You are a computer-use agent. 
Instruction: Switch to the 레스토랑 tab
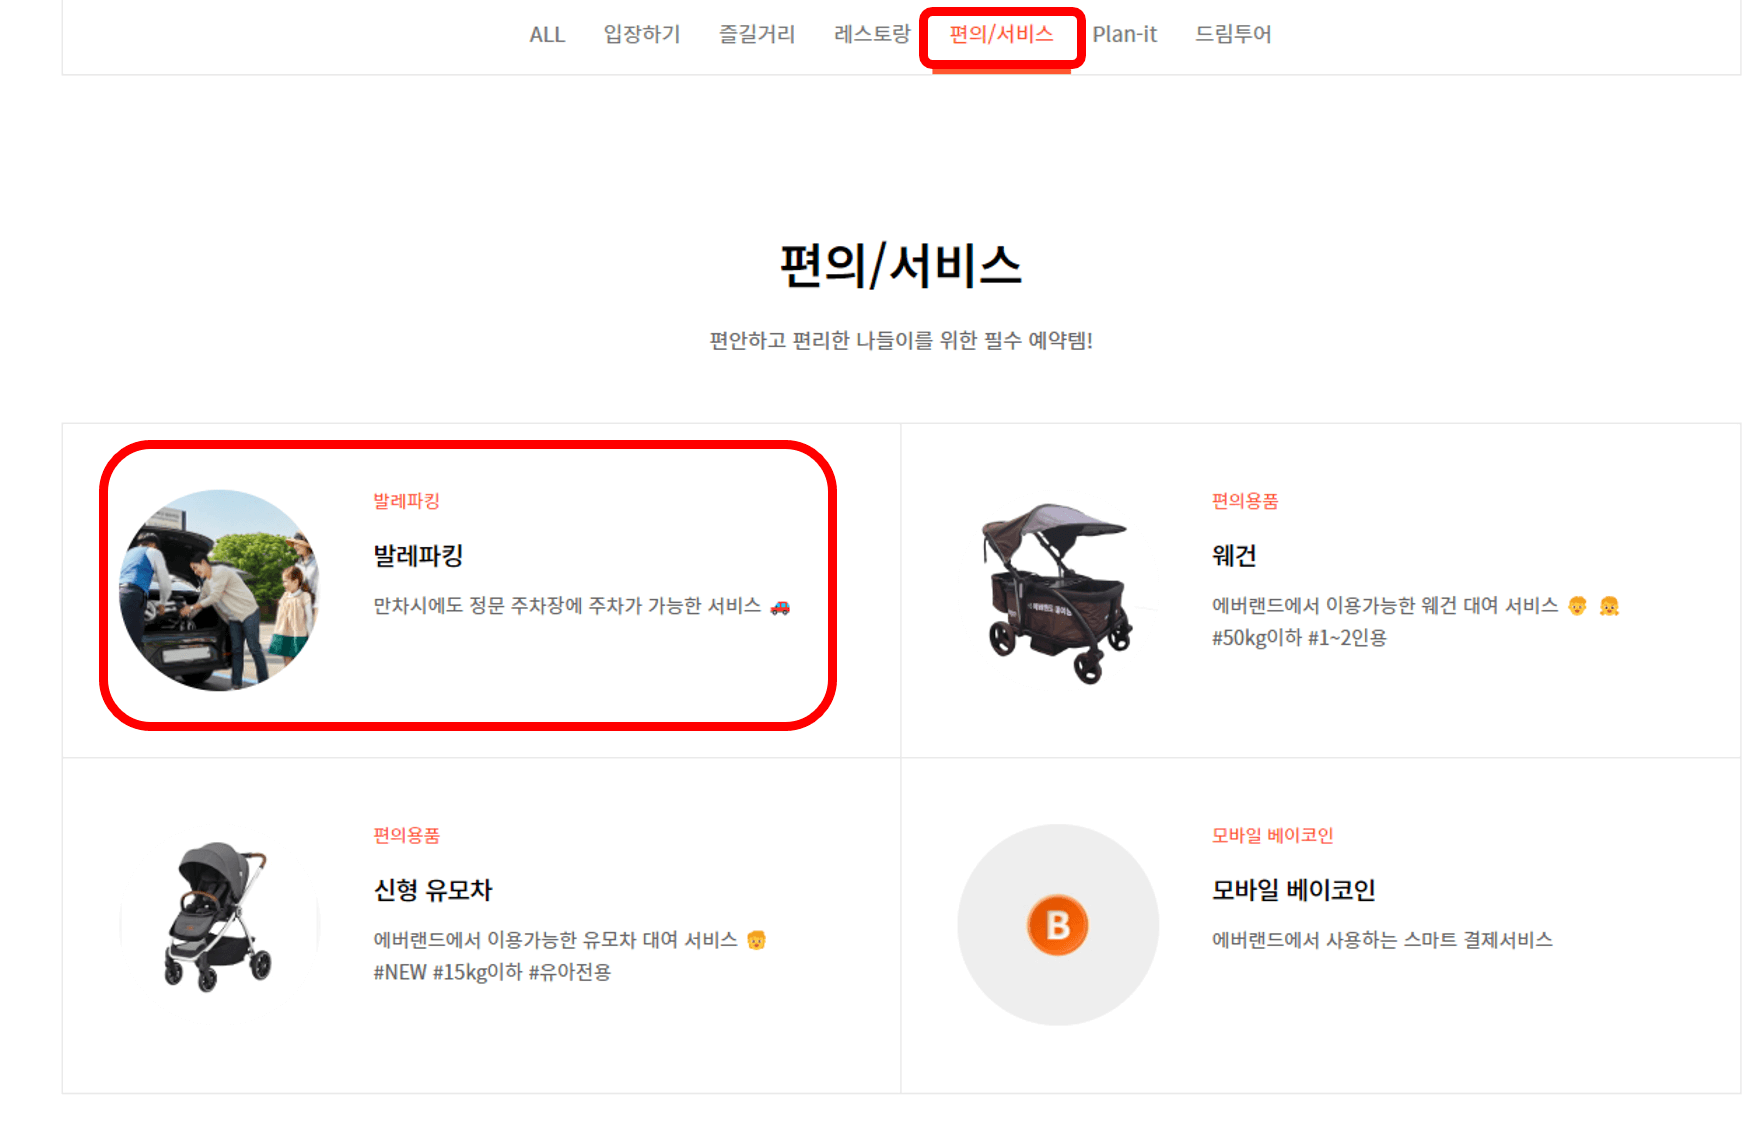pyautogui.click(x=872, y=34)
